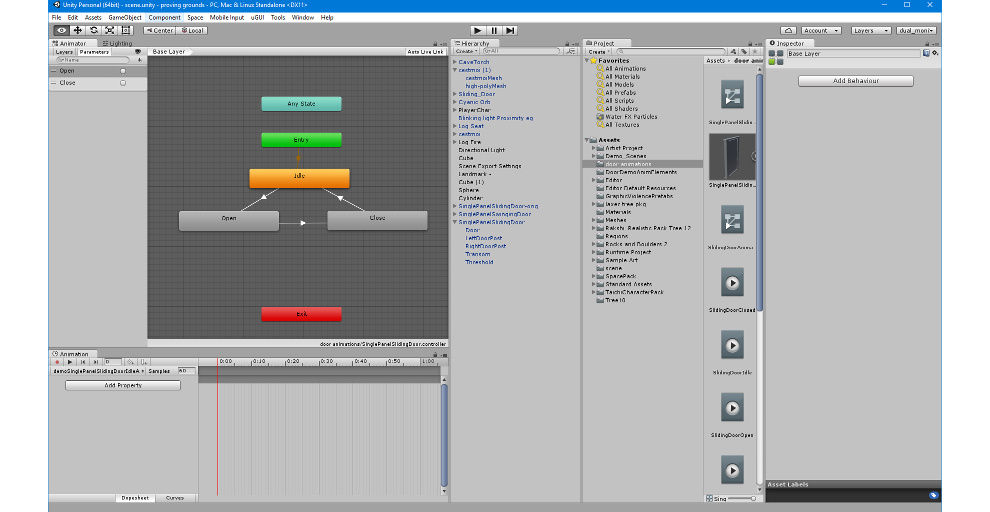Select the Scale tool
The width and height of the screenshot is (990, 512).
pyautogui.click(x=110, y=30)
